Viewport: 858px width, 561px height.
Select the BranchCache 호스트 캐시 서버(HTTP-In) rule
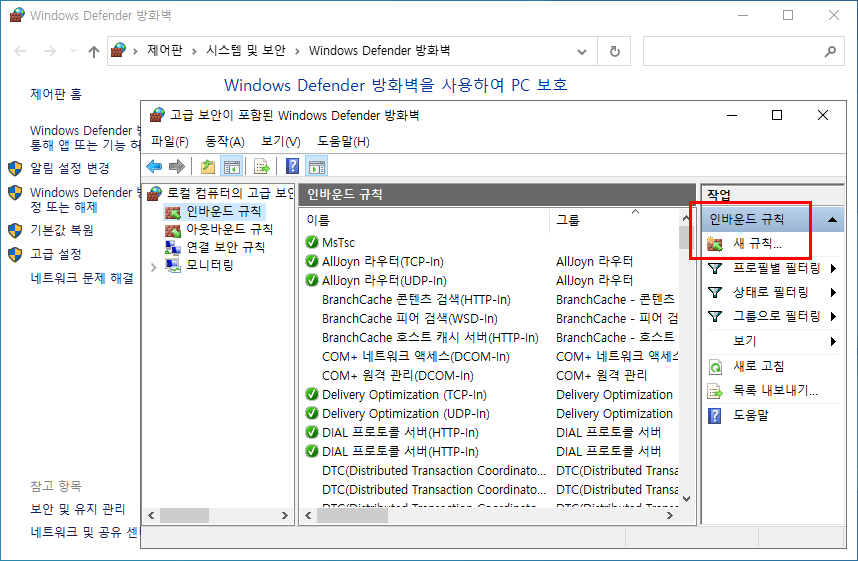[x=430, y=338]
